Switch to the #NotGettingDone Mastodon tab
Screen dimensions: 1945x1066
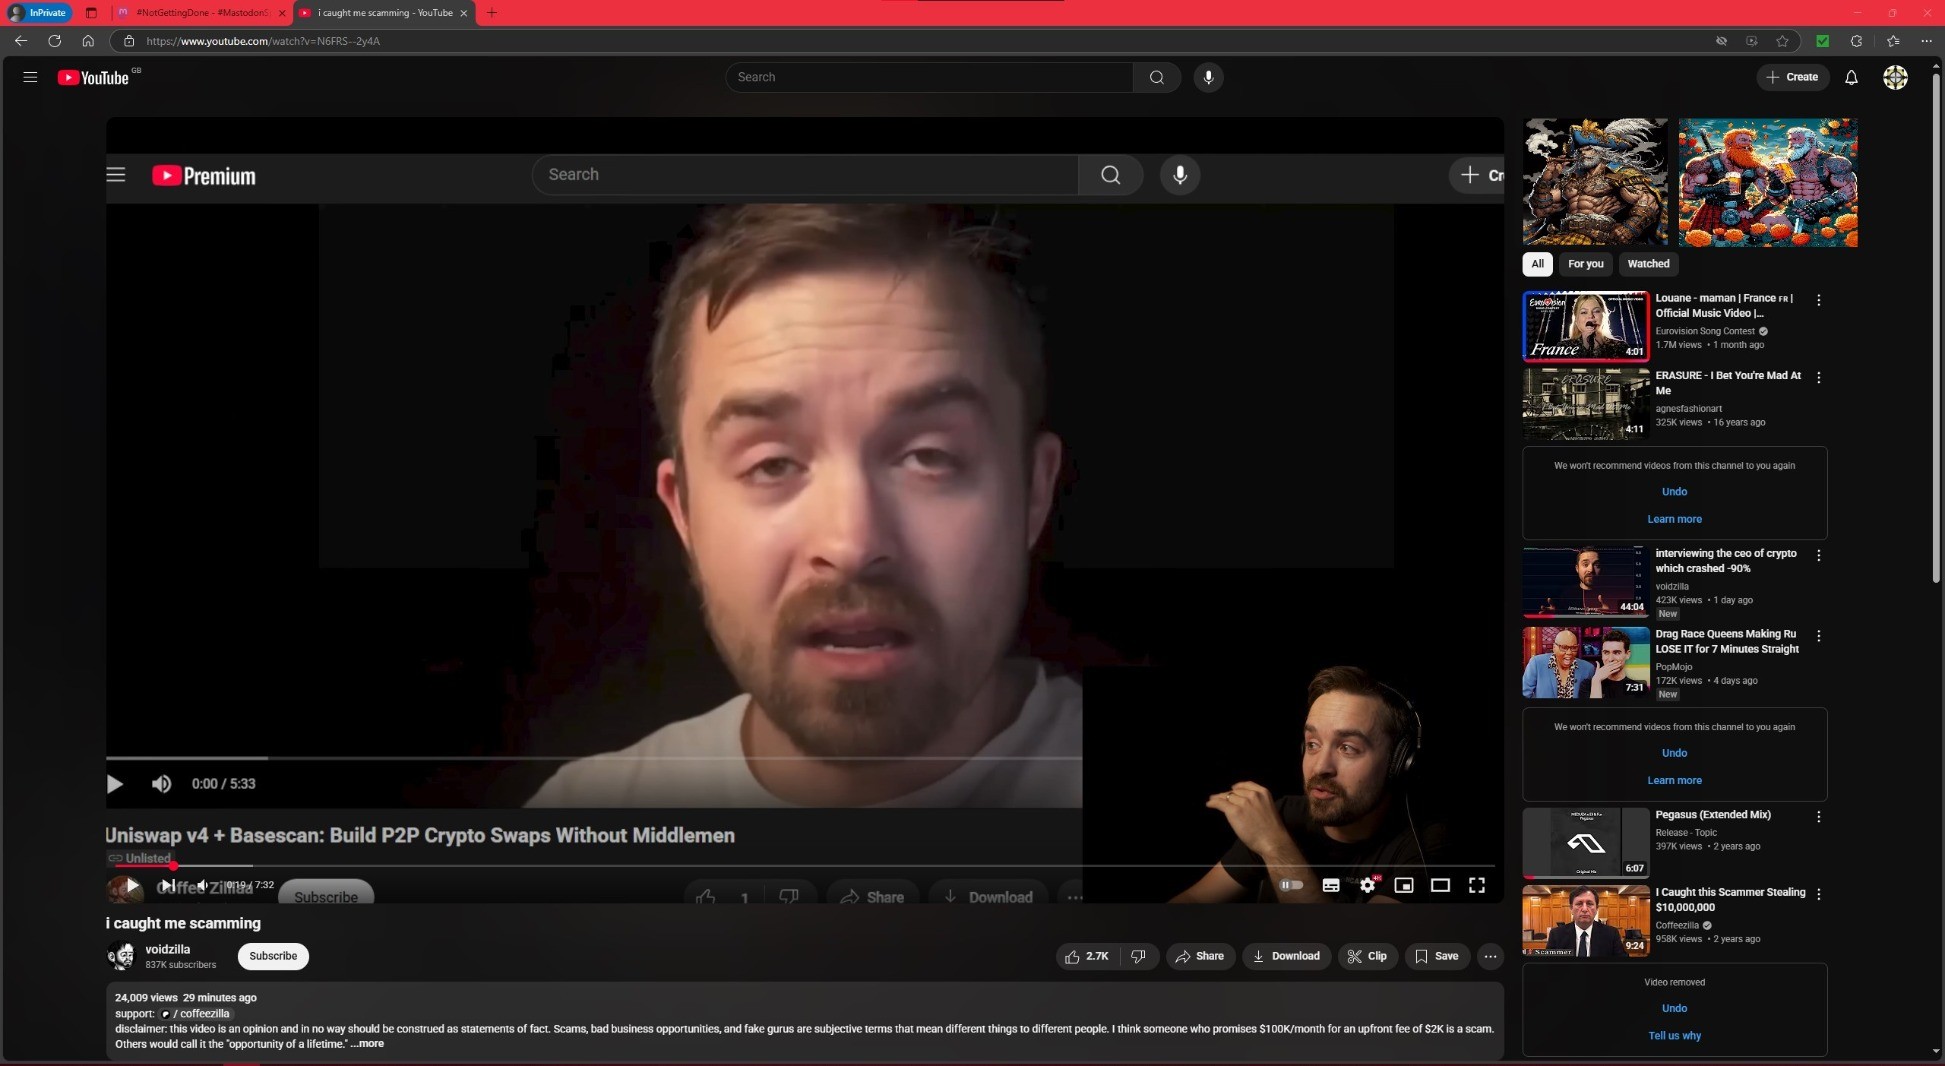click(x=200, y=13)
